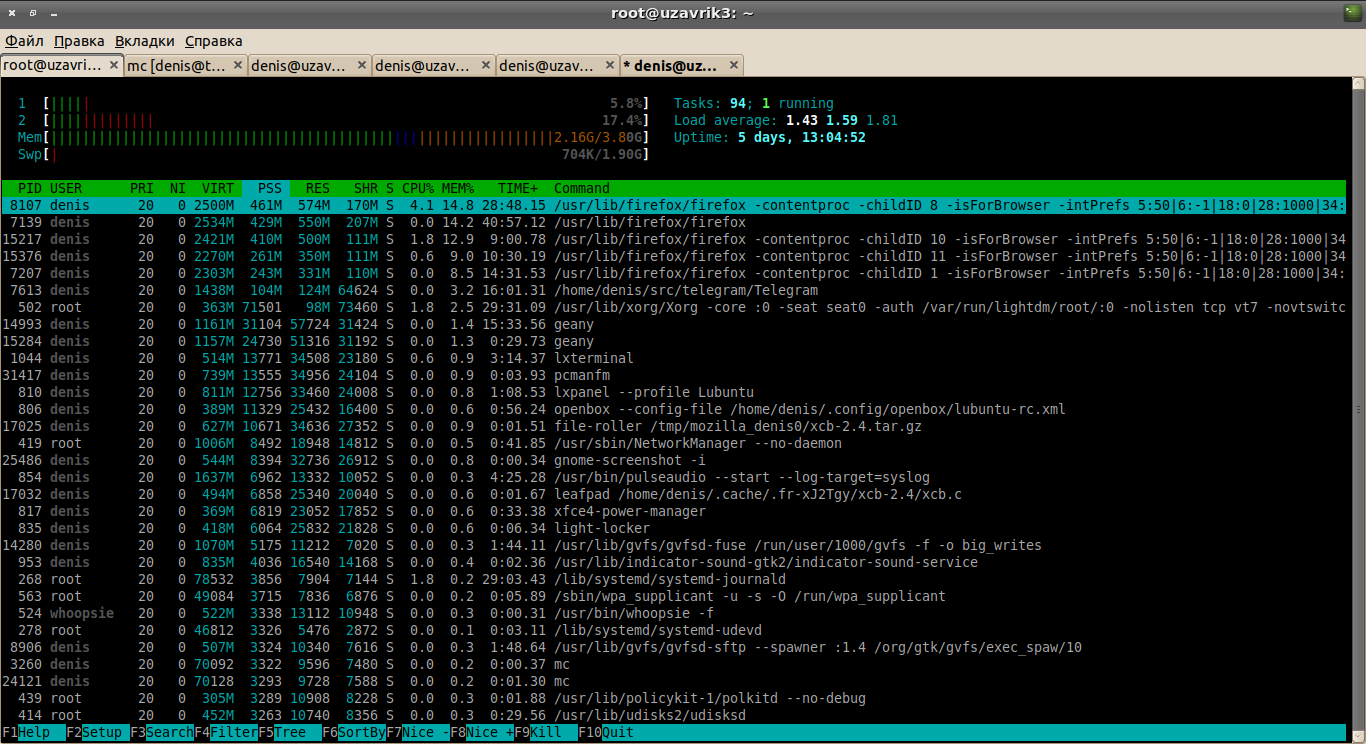Click F10 Quit to exit htop
1366x744 pixels.
[606, 732]
